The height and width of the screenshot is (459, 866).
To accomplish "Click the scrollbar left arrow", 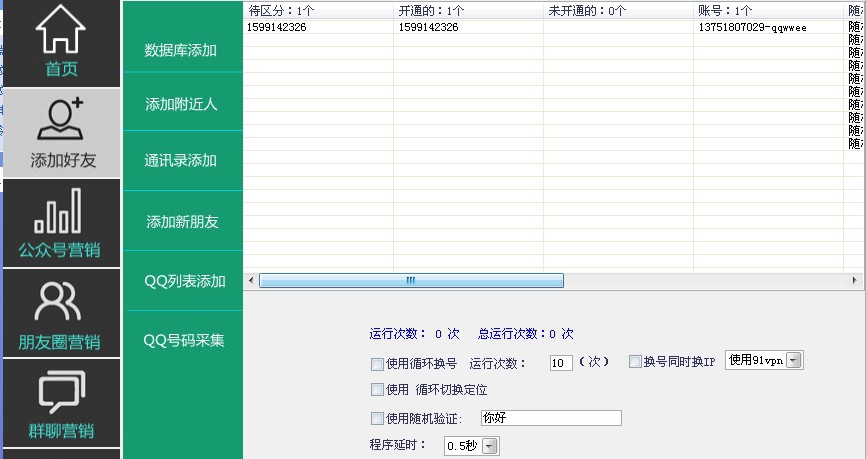I will coord(251,281).
